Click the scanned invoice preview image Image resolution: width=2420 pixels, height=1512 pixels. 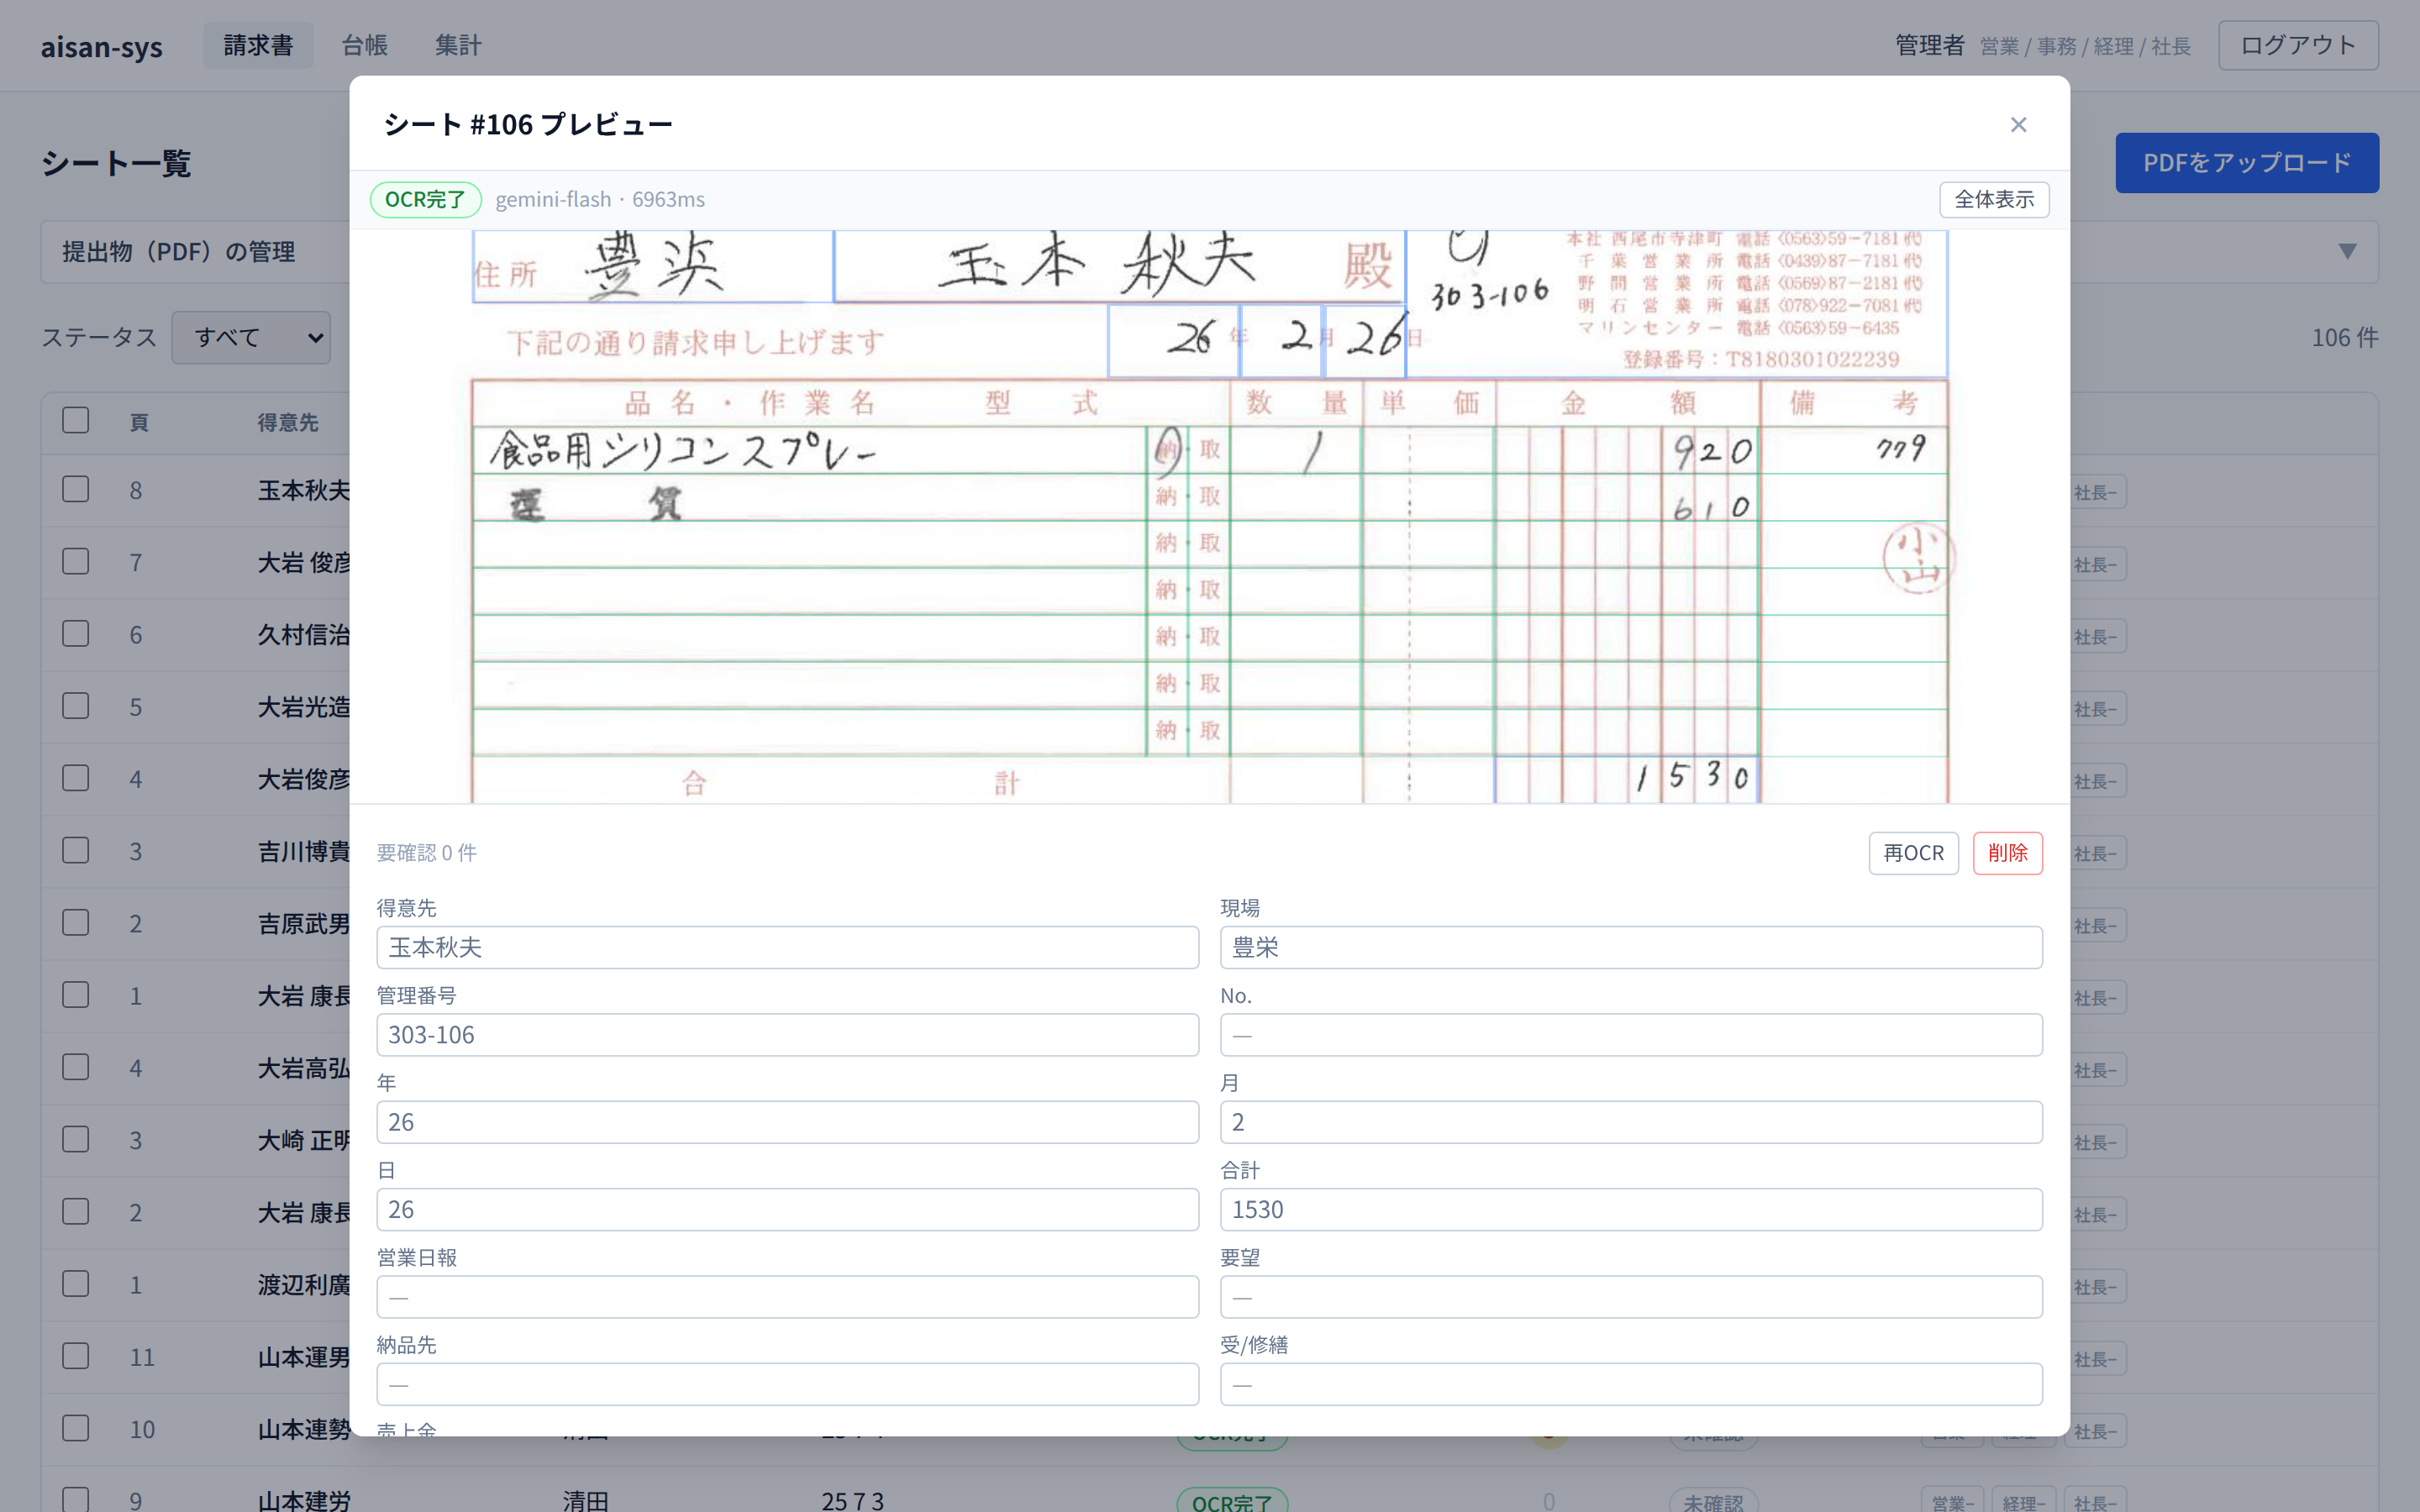coord(1209,517)
